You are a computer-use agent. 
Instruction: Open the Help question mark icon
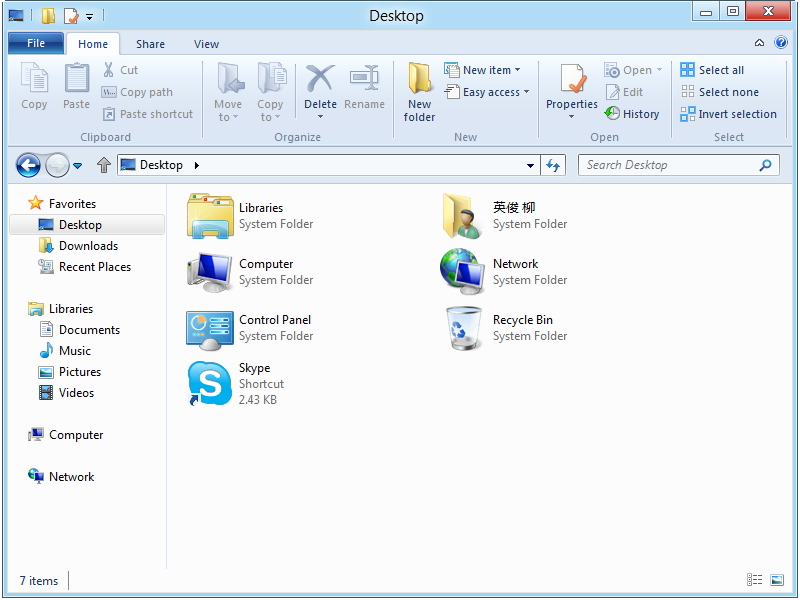pyautogui.click(x=781, y=42)
